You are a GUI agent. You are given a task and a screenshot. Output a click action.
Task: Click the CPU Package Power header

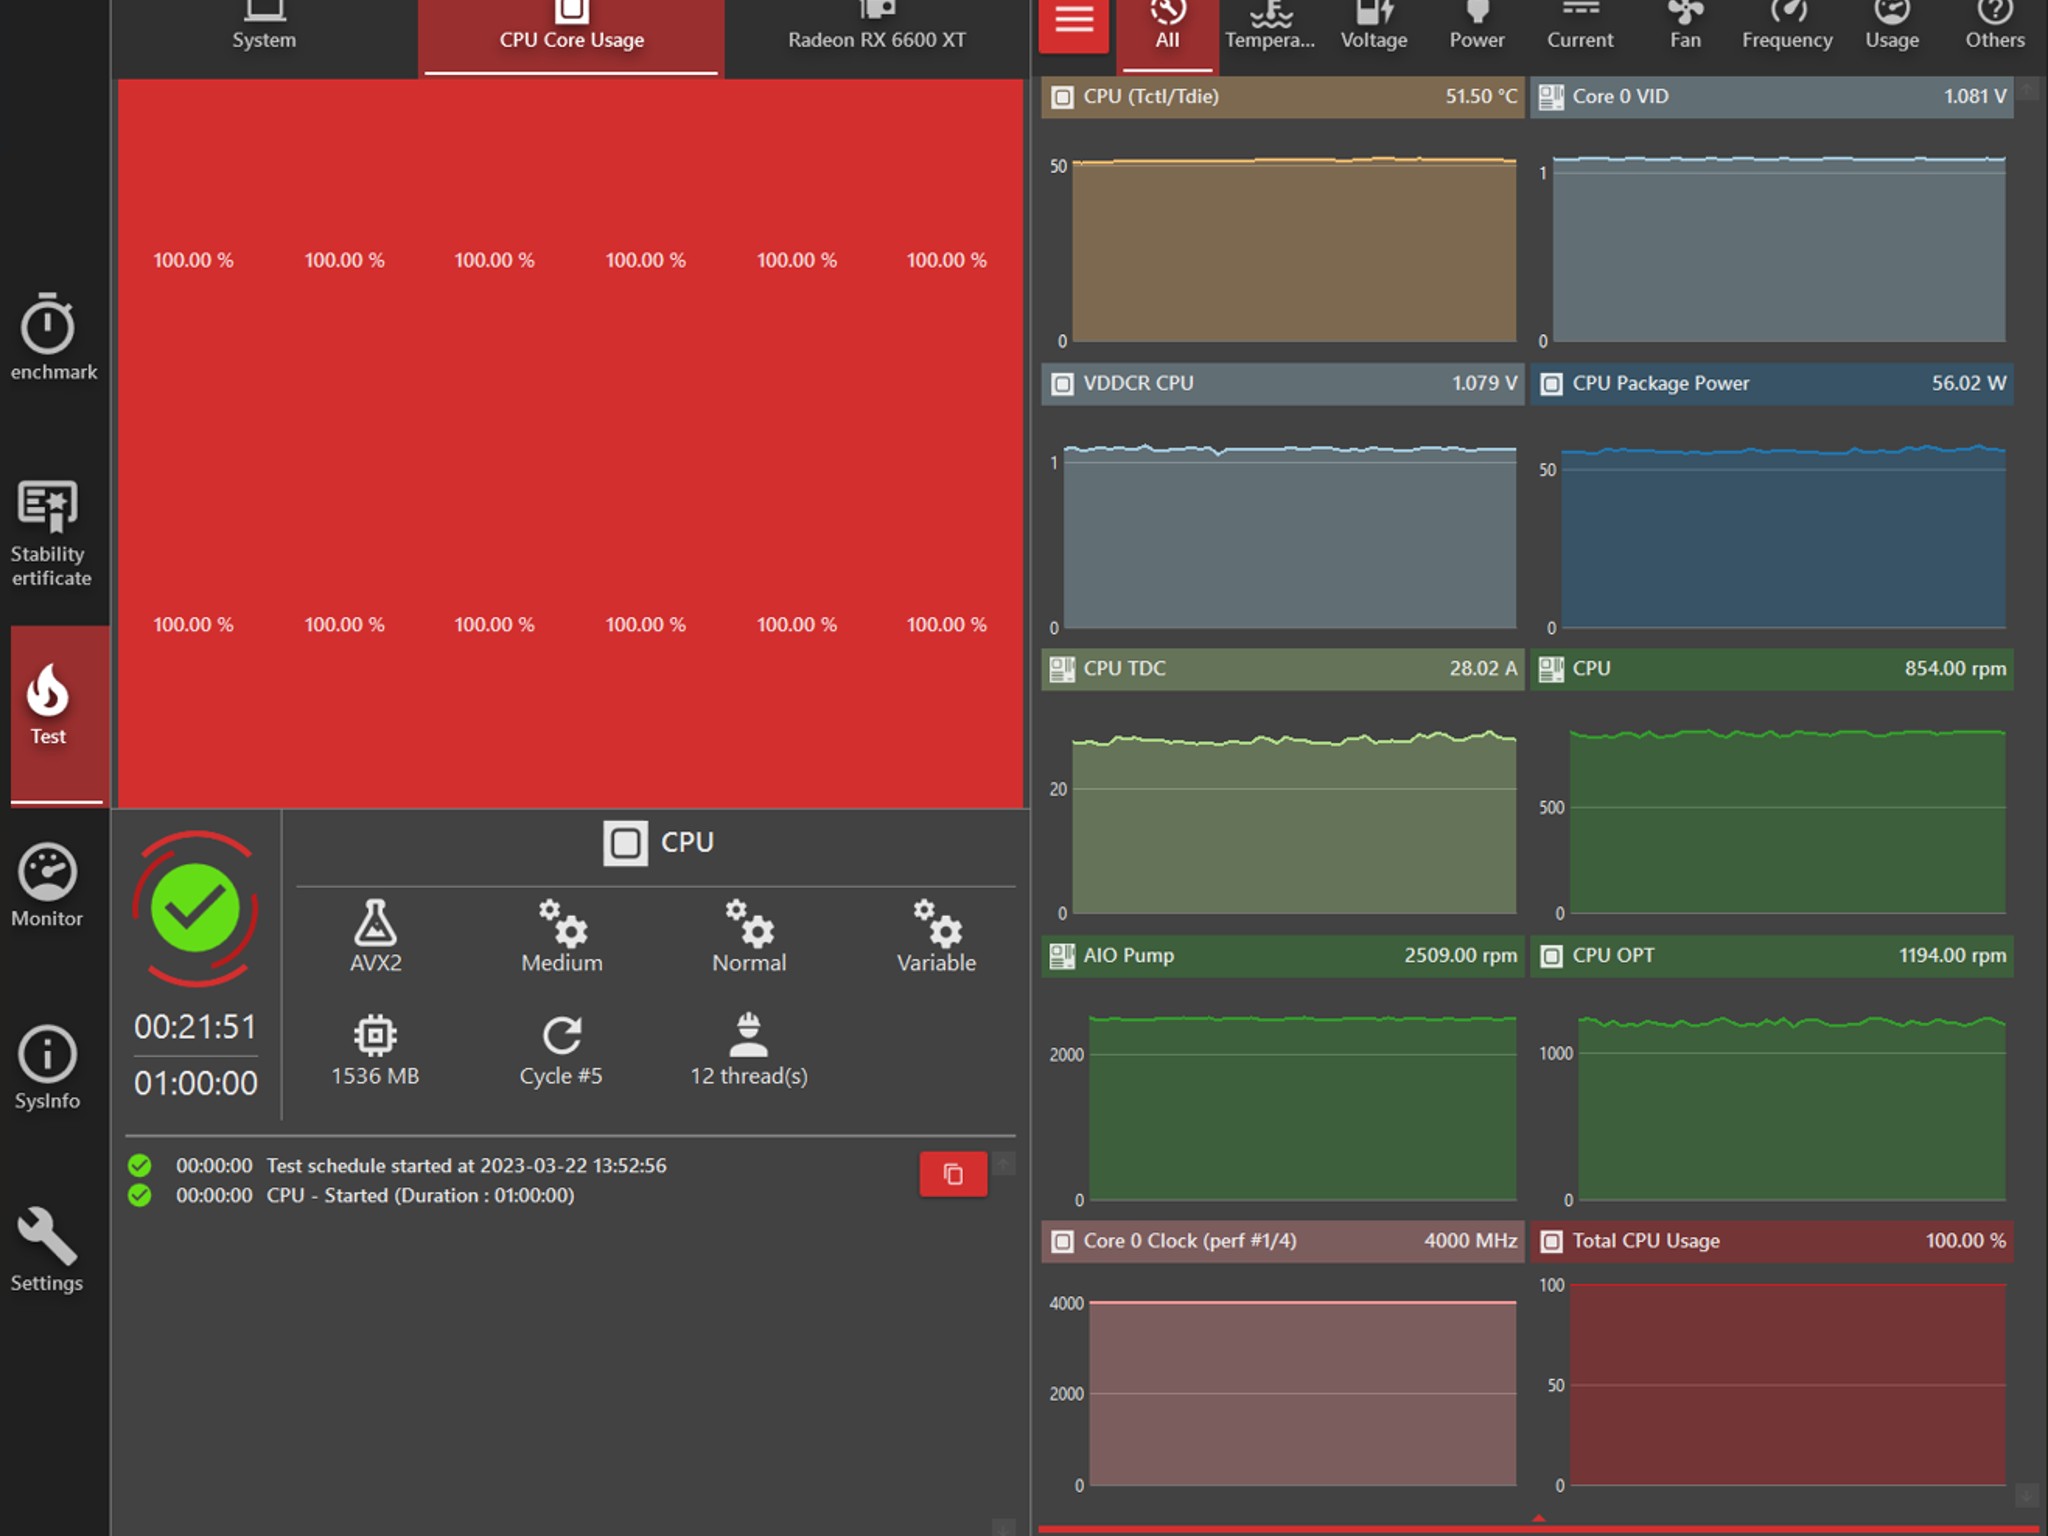click(1771, 384)
